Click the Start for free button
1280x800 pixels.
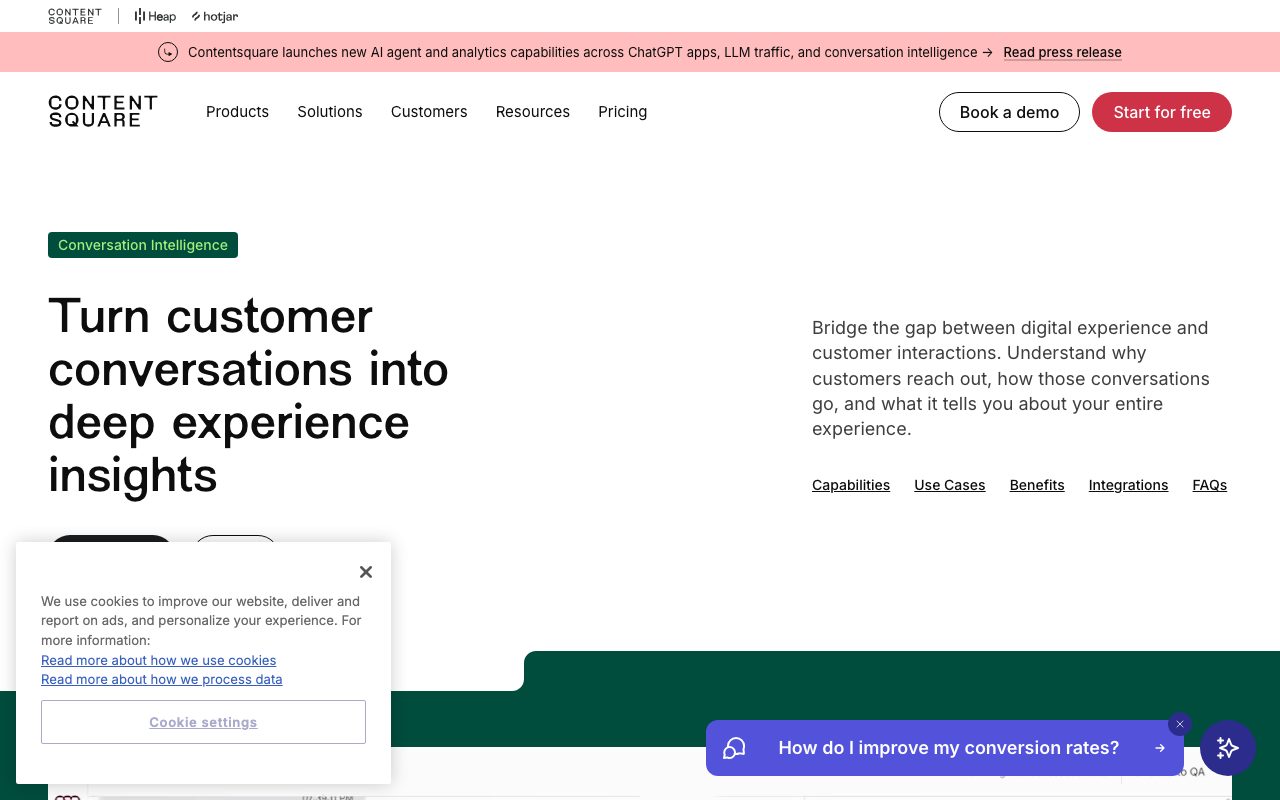(1162, 112)
